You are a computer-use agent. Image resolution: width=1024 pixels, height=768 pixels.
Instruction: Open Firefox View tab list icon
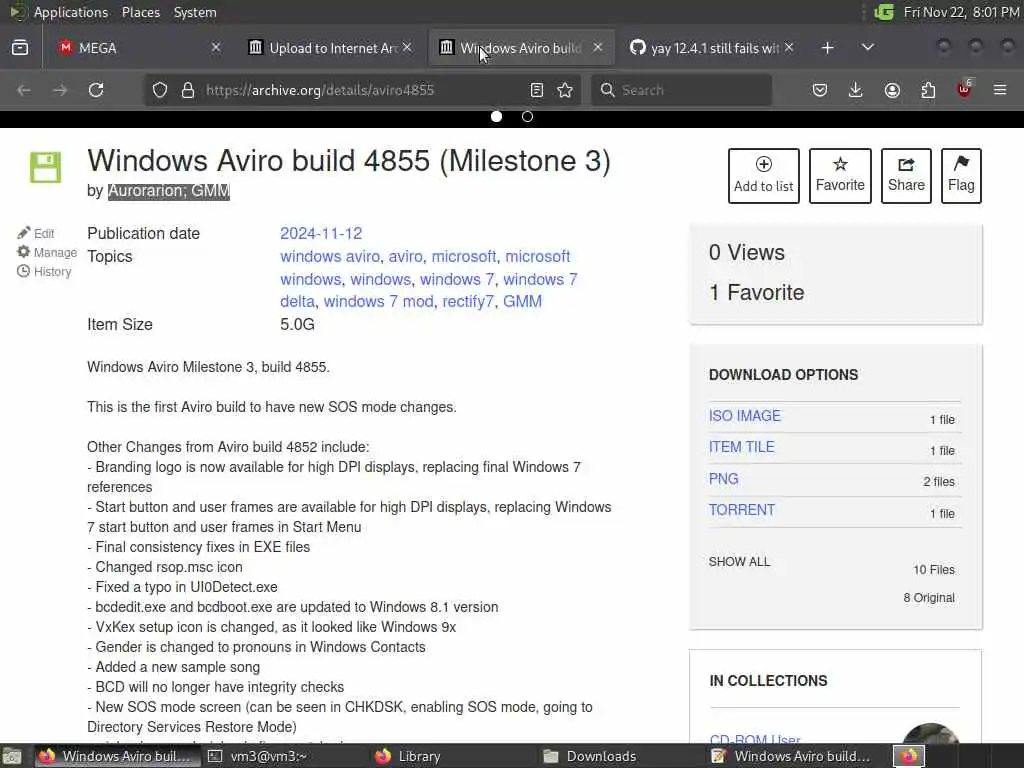pos(20,48)
